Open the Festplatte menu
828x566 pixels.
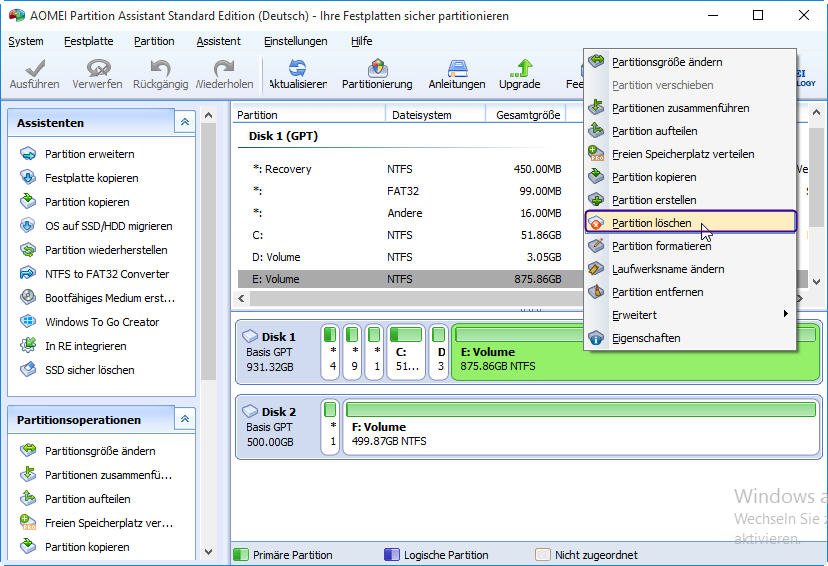pyautogui.click(x=89, y=41)
